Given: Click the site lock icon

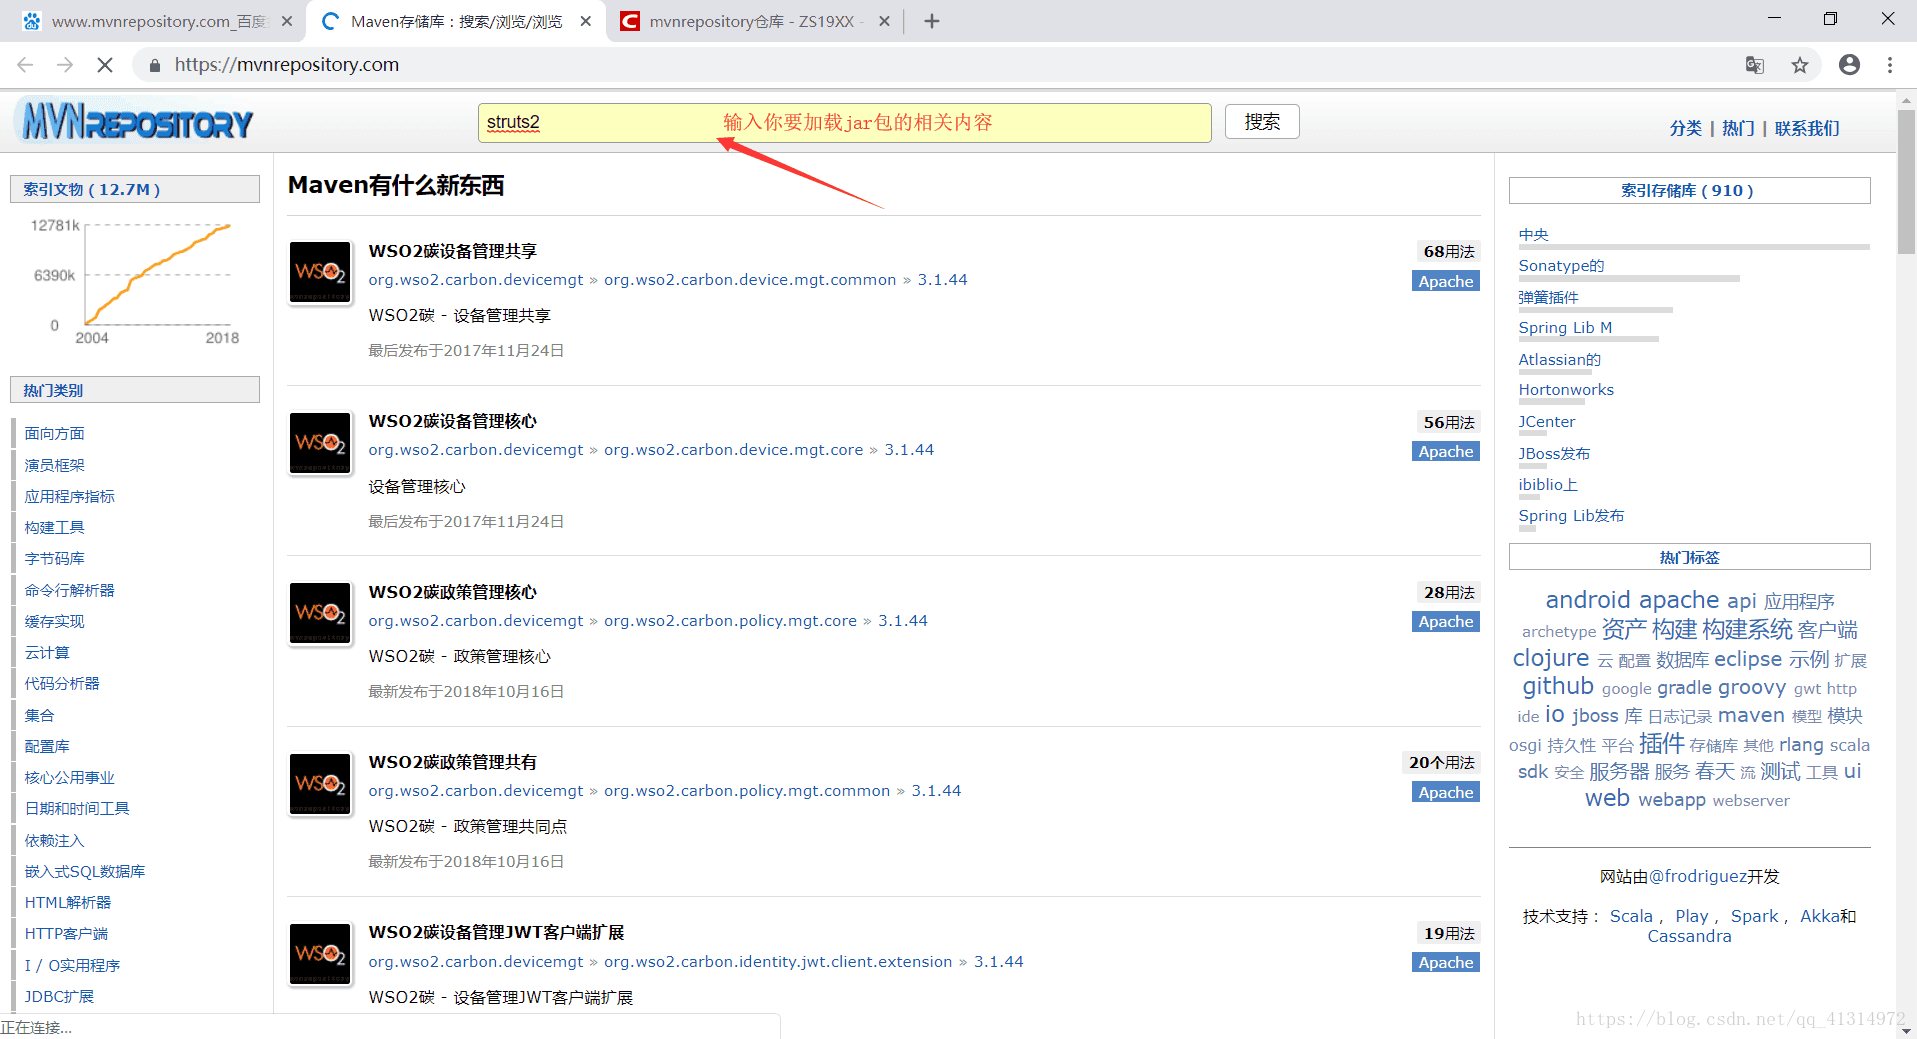Looking at the screenshot, I should (154, 65).
